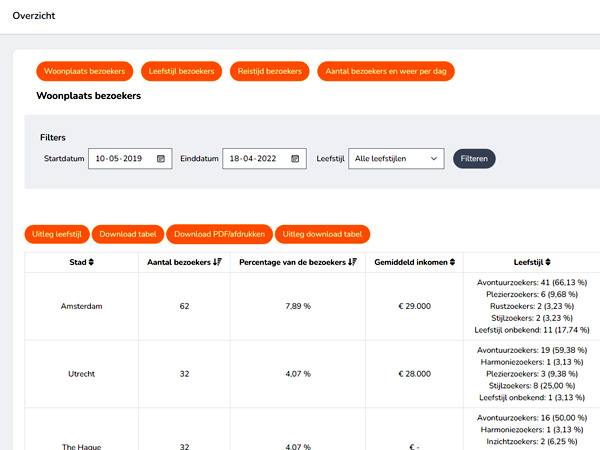Sort by Leefstijl column arrows
This screenshot has height=450, width=600.
click(548, 262)
